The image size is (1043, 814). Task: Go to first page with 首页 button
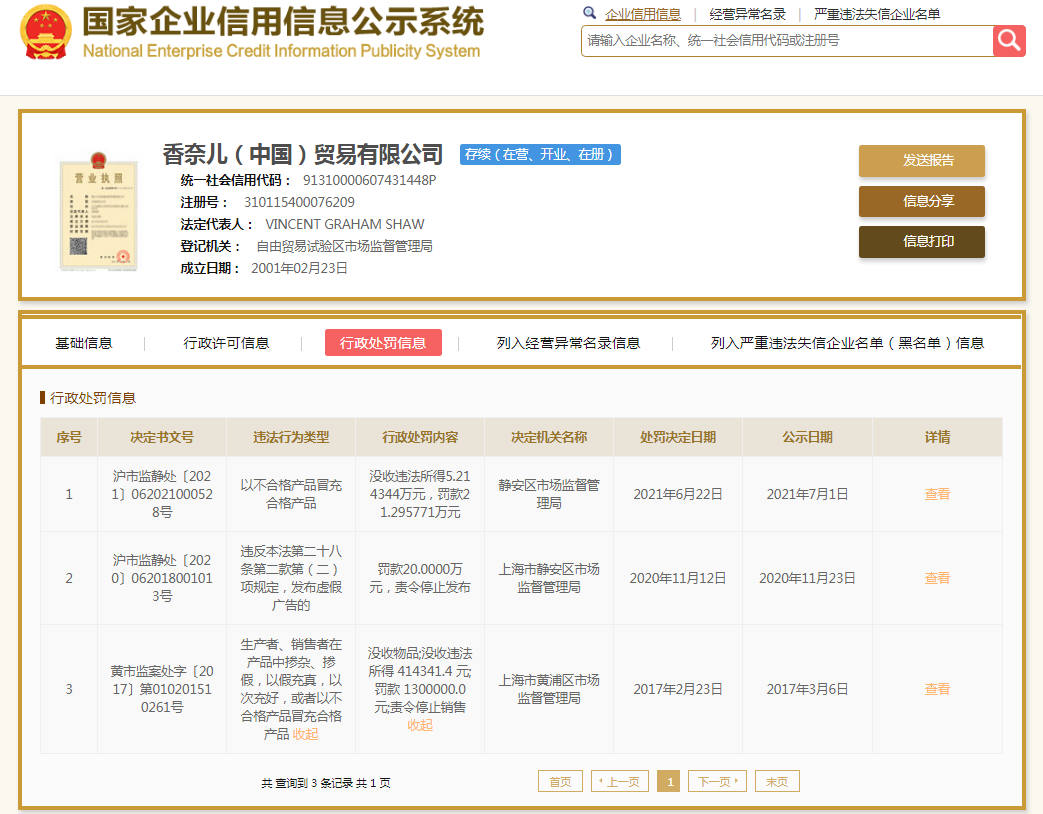click(560, 781)
